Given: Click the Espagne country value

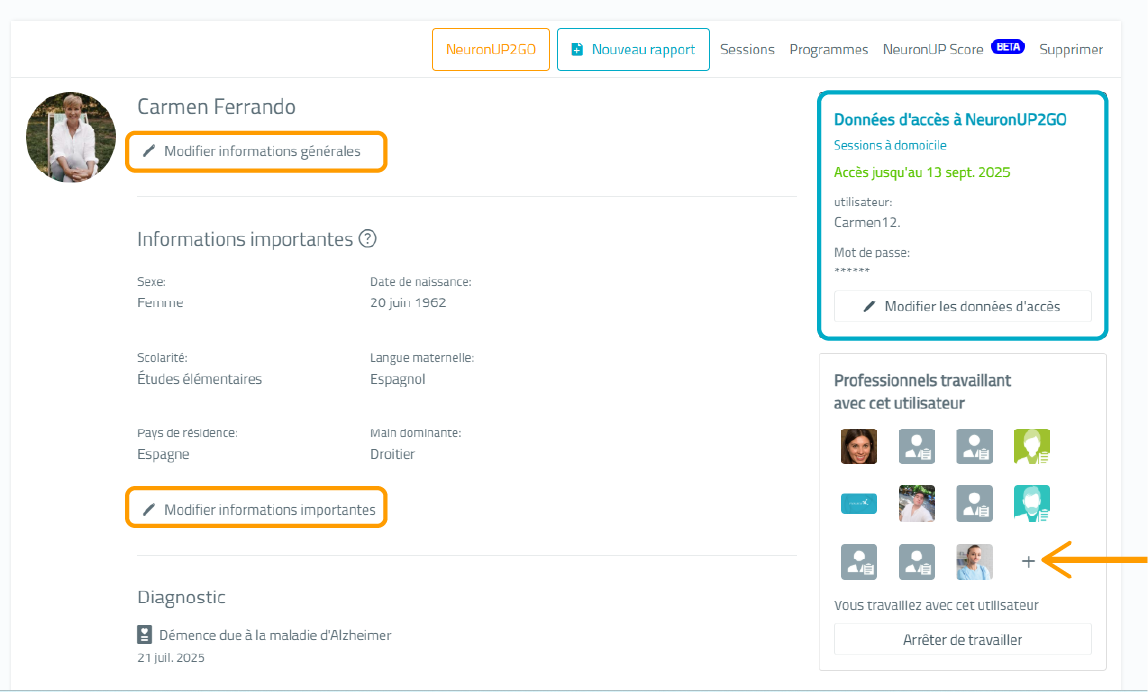Looking at the screenshot, I should coord(163,454).
